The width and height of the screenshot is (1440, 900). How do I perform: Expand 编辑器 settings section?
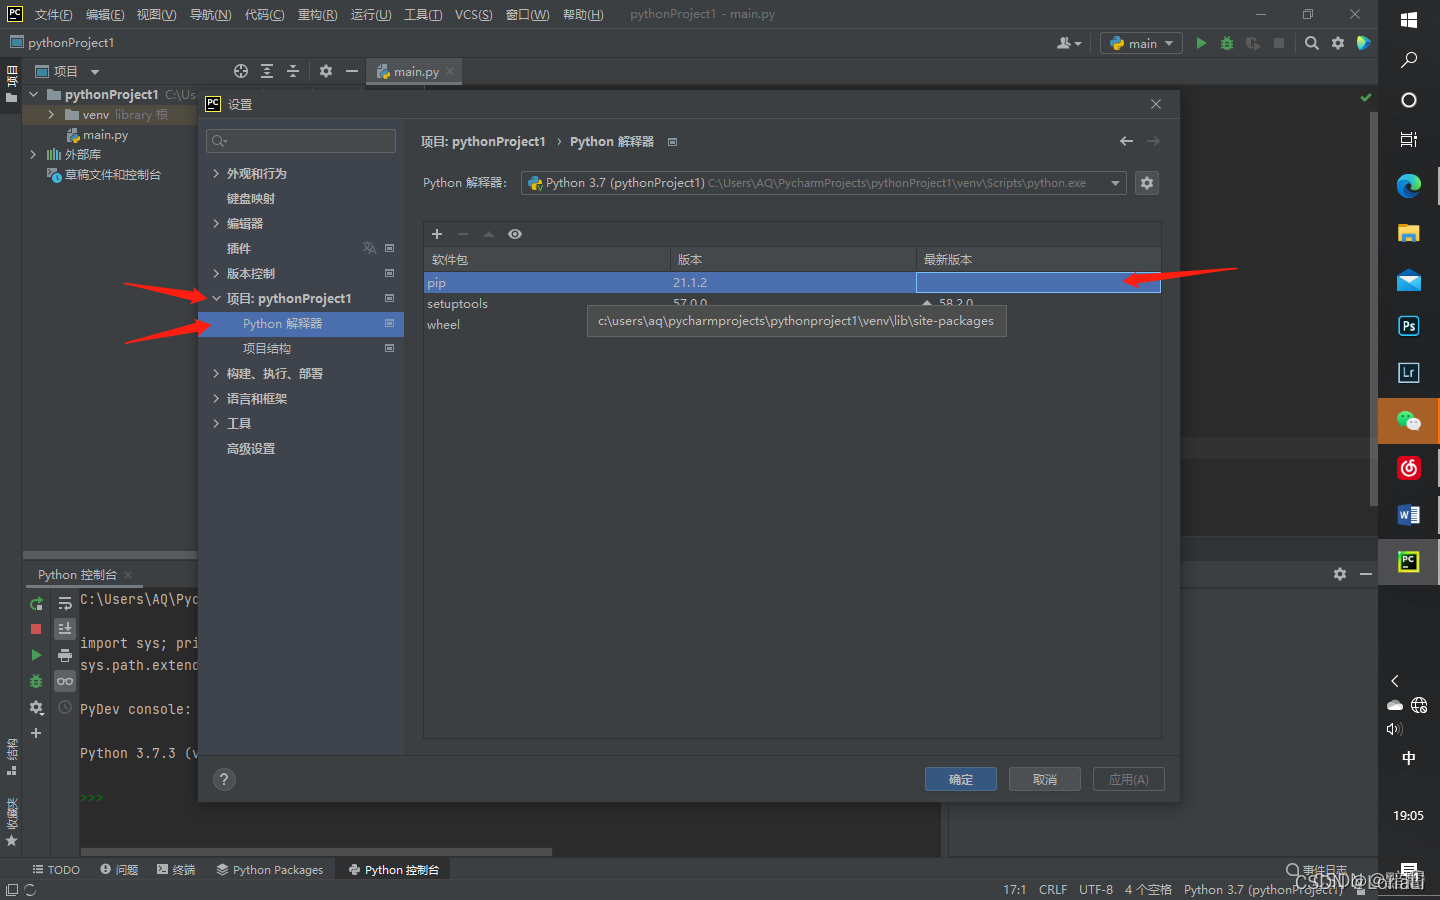(x=216, y=224)
